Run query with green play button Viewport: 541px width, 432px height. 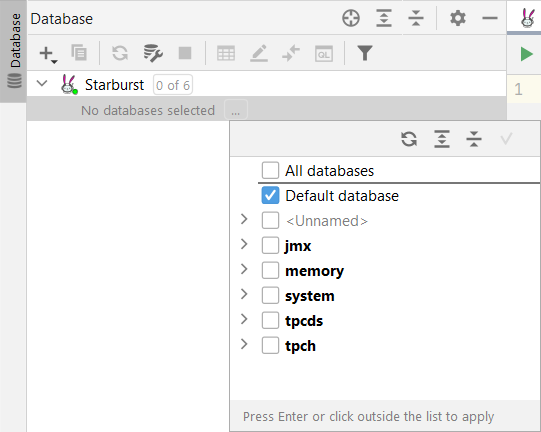coord(527,55)
